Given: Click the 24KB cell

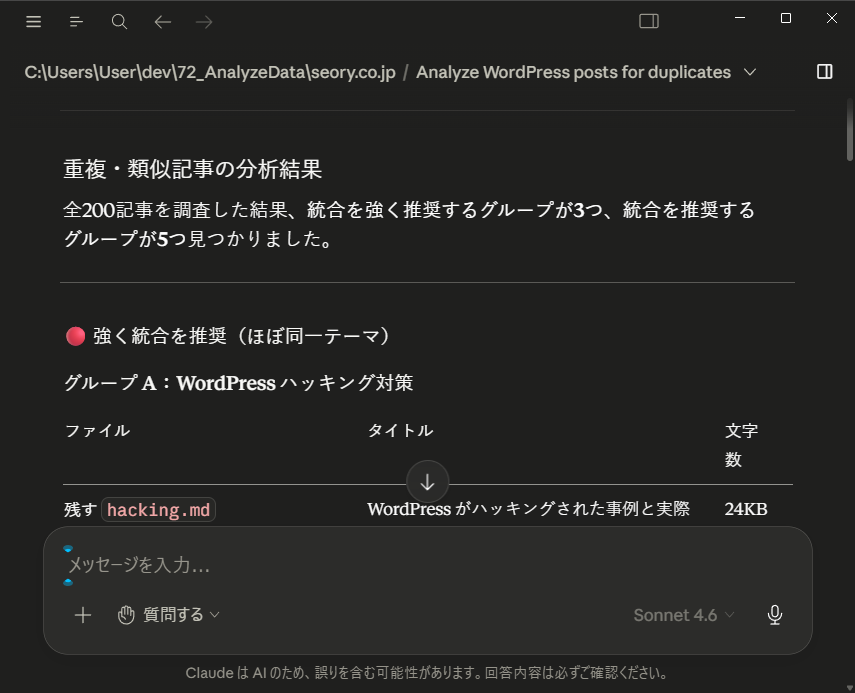Looking at the screenshot, I should tap(746, 509).
